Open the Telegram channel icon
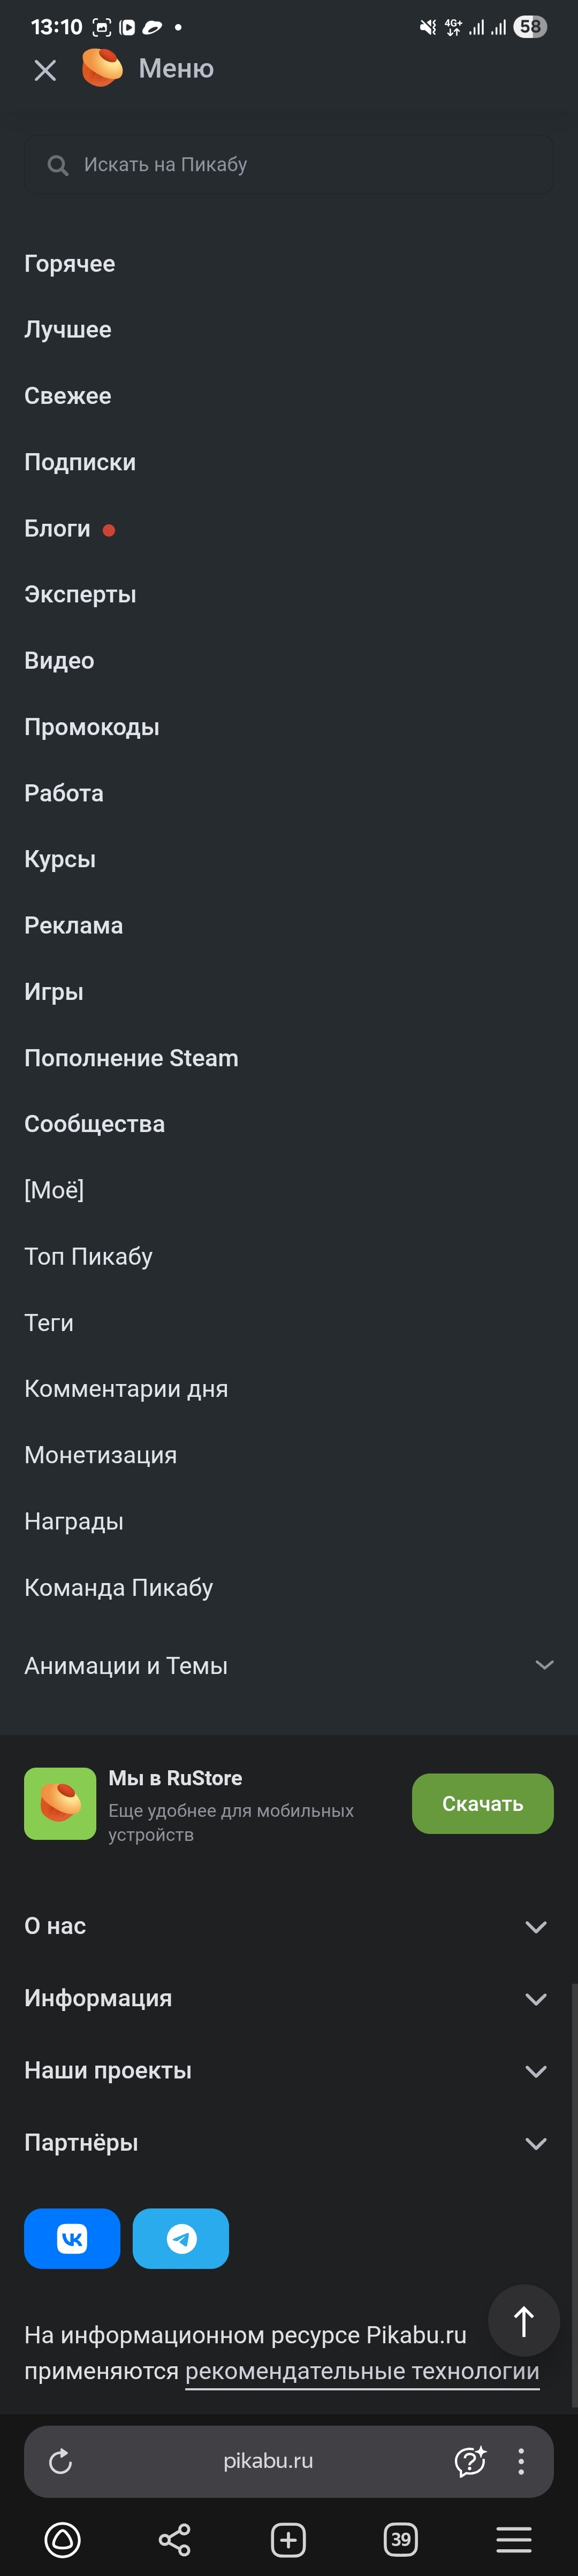 pyautogui.click(x=181, y=2238)
